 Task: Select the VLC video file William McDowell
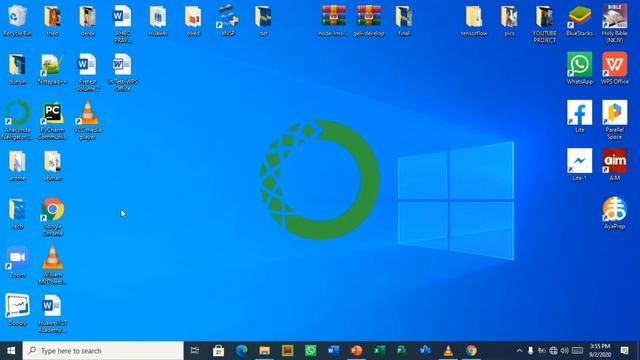pos(52,265)
